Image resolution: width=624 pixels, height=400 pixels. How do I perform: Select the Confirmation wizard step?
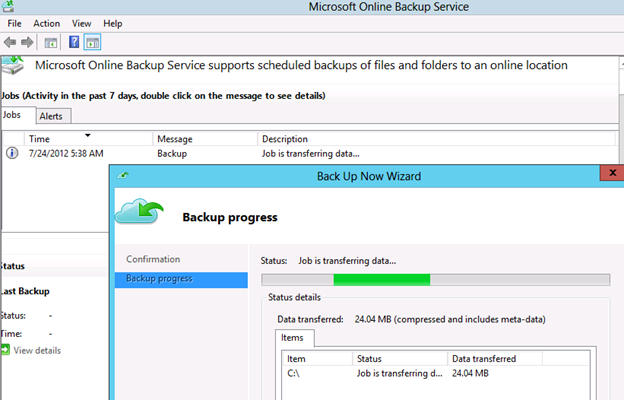pos(153,259)
